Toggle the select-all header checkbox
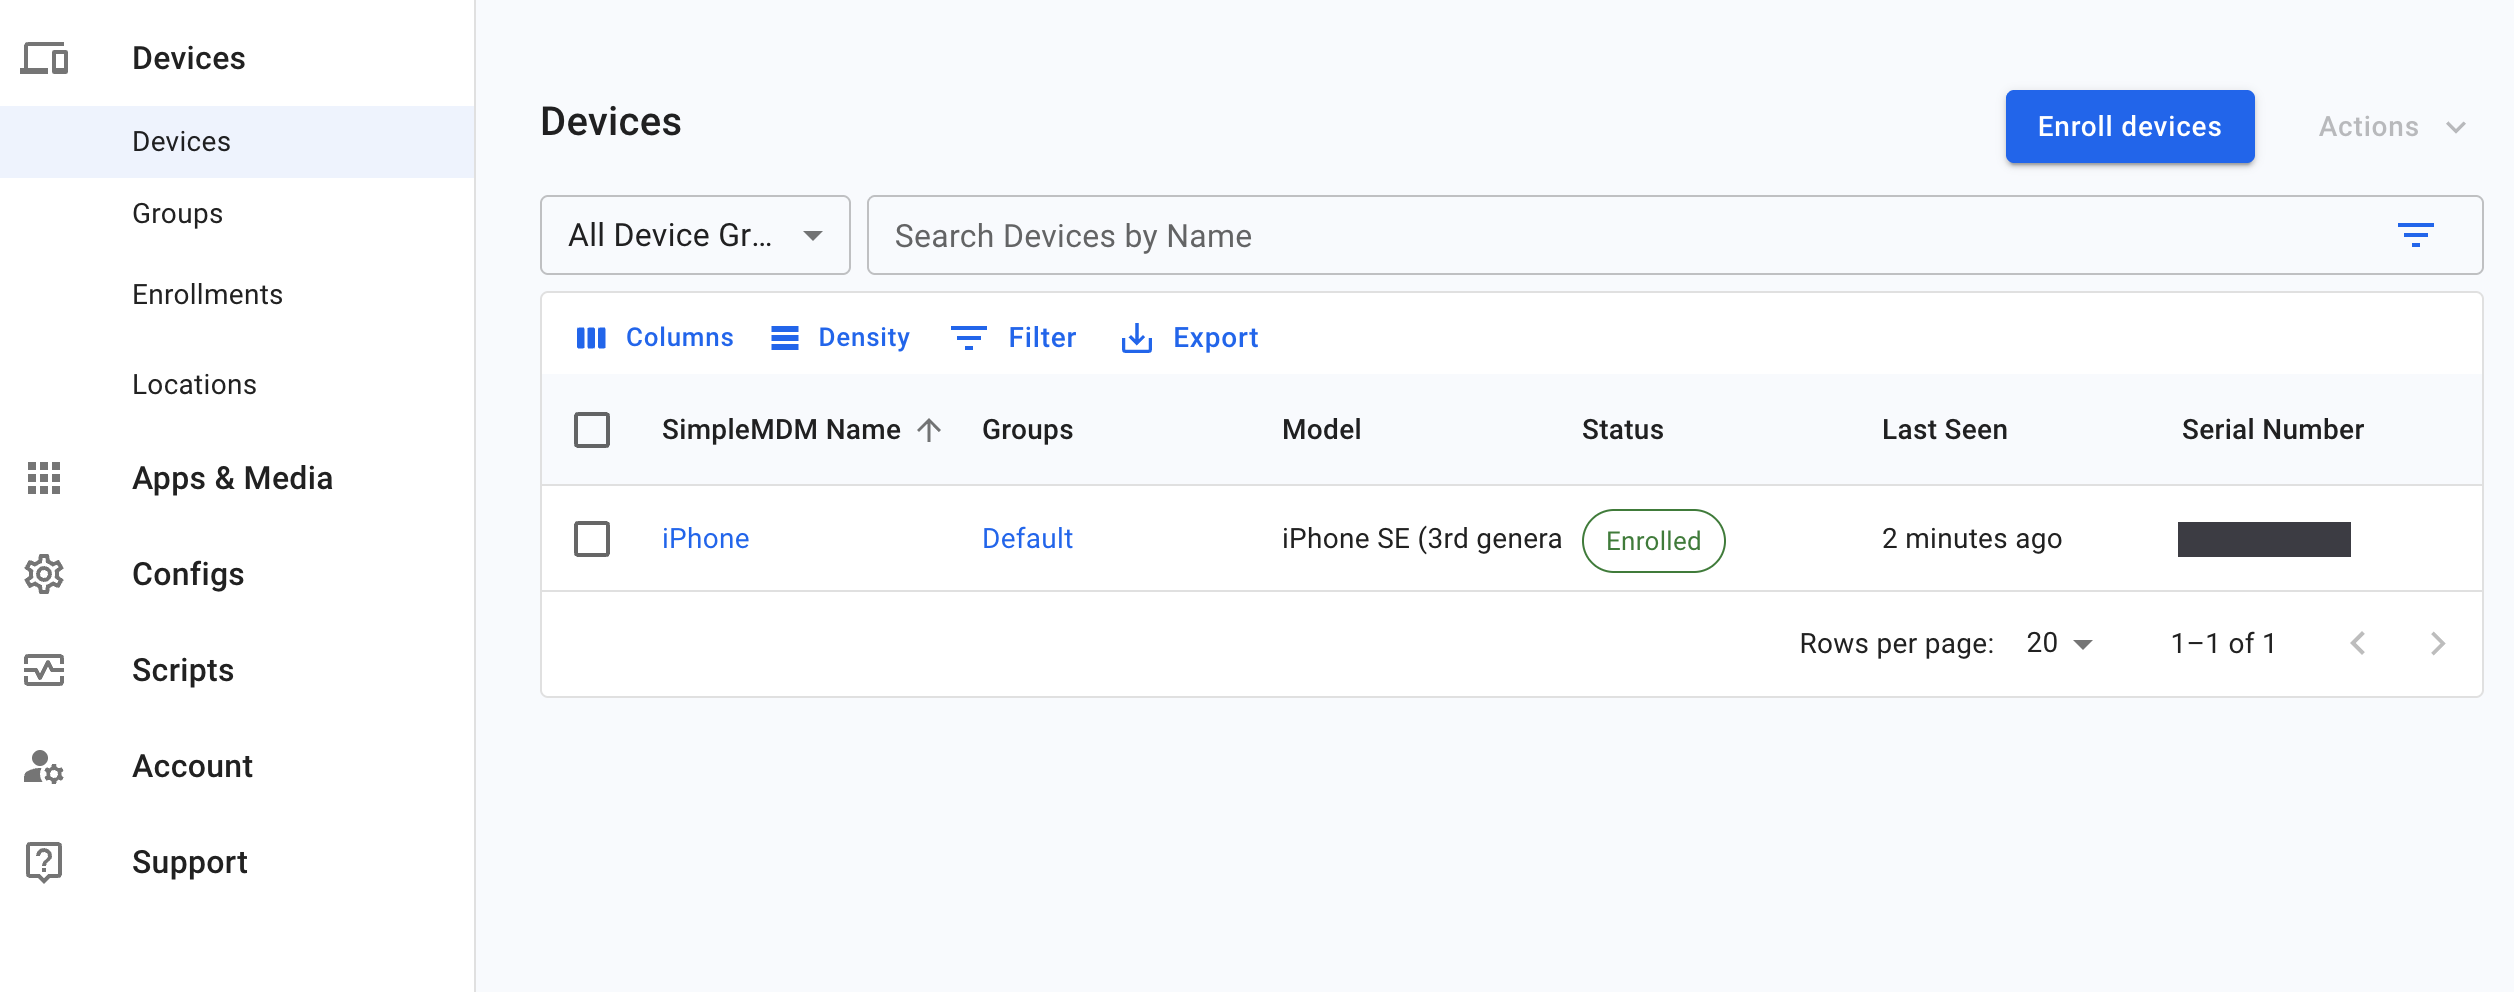The width and height of the screenshot is (2514, 992). coord(592,430)
